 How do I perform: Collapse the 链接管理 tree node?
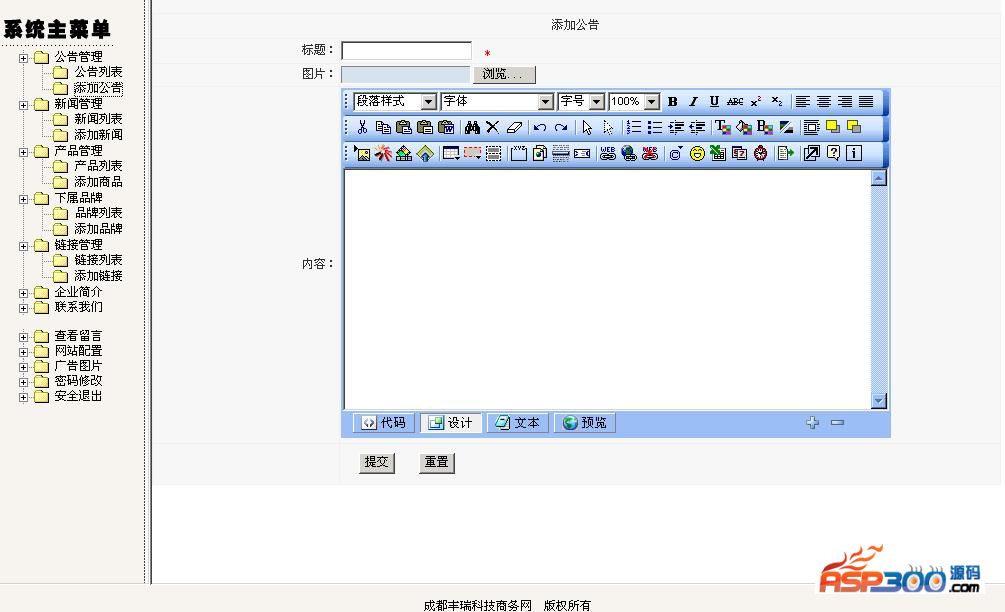pos(24,246)
